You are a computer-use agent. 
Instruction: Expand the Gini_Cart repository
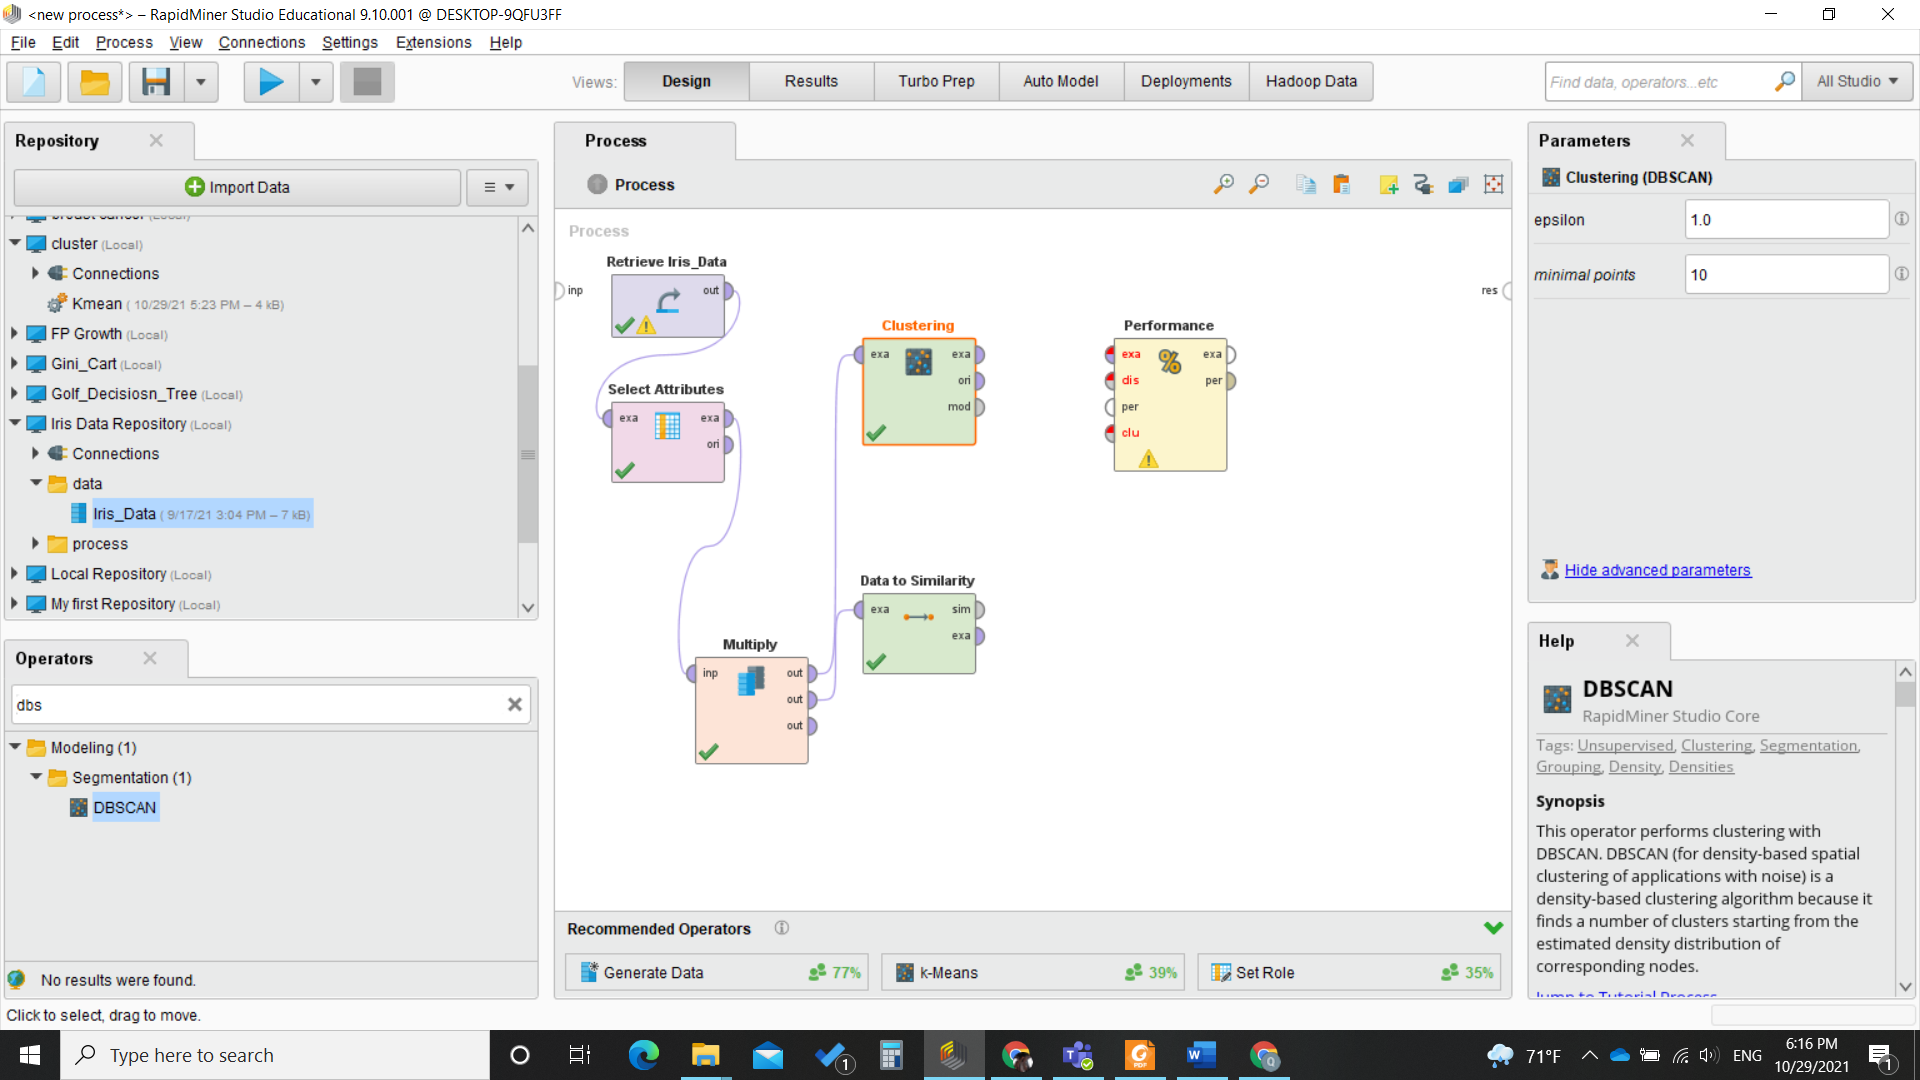point(15,363)
